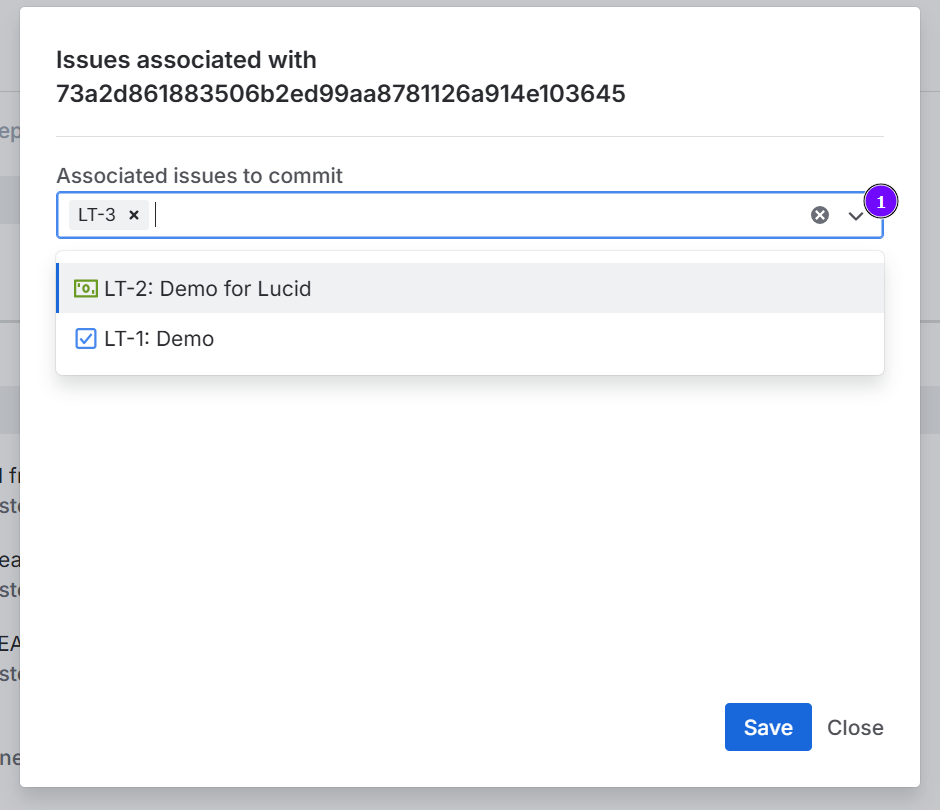Remove the LT-3 chip with its x
The width and height of the screenshot is (940, 810).
pyautogui.click(x=134, y=215)
